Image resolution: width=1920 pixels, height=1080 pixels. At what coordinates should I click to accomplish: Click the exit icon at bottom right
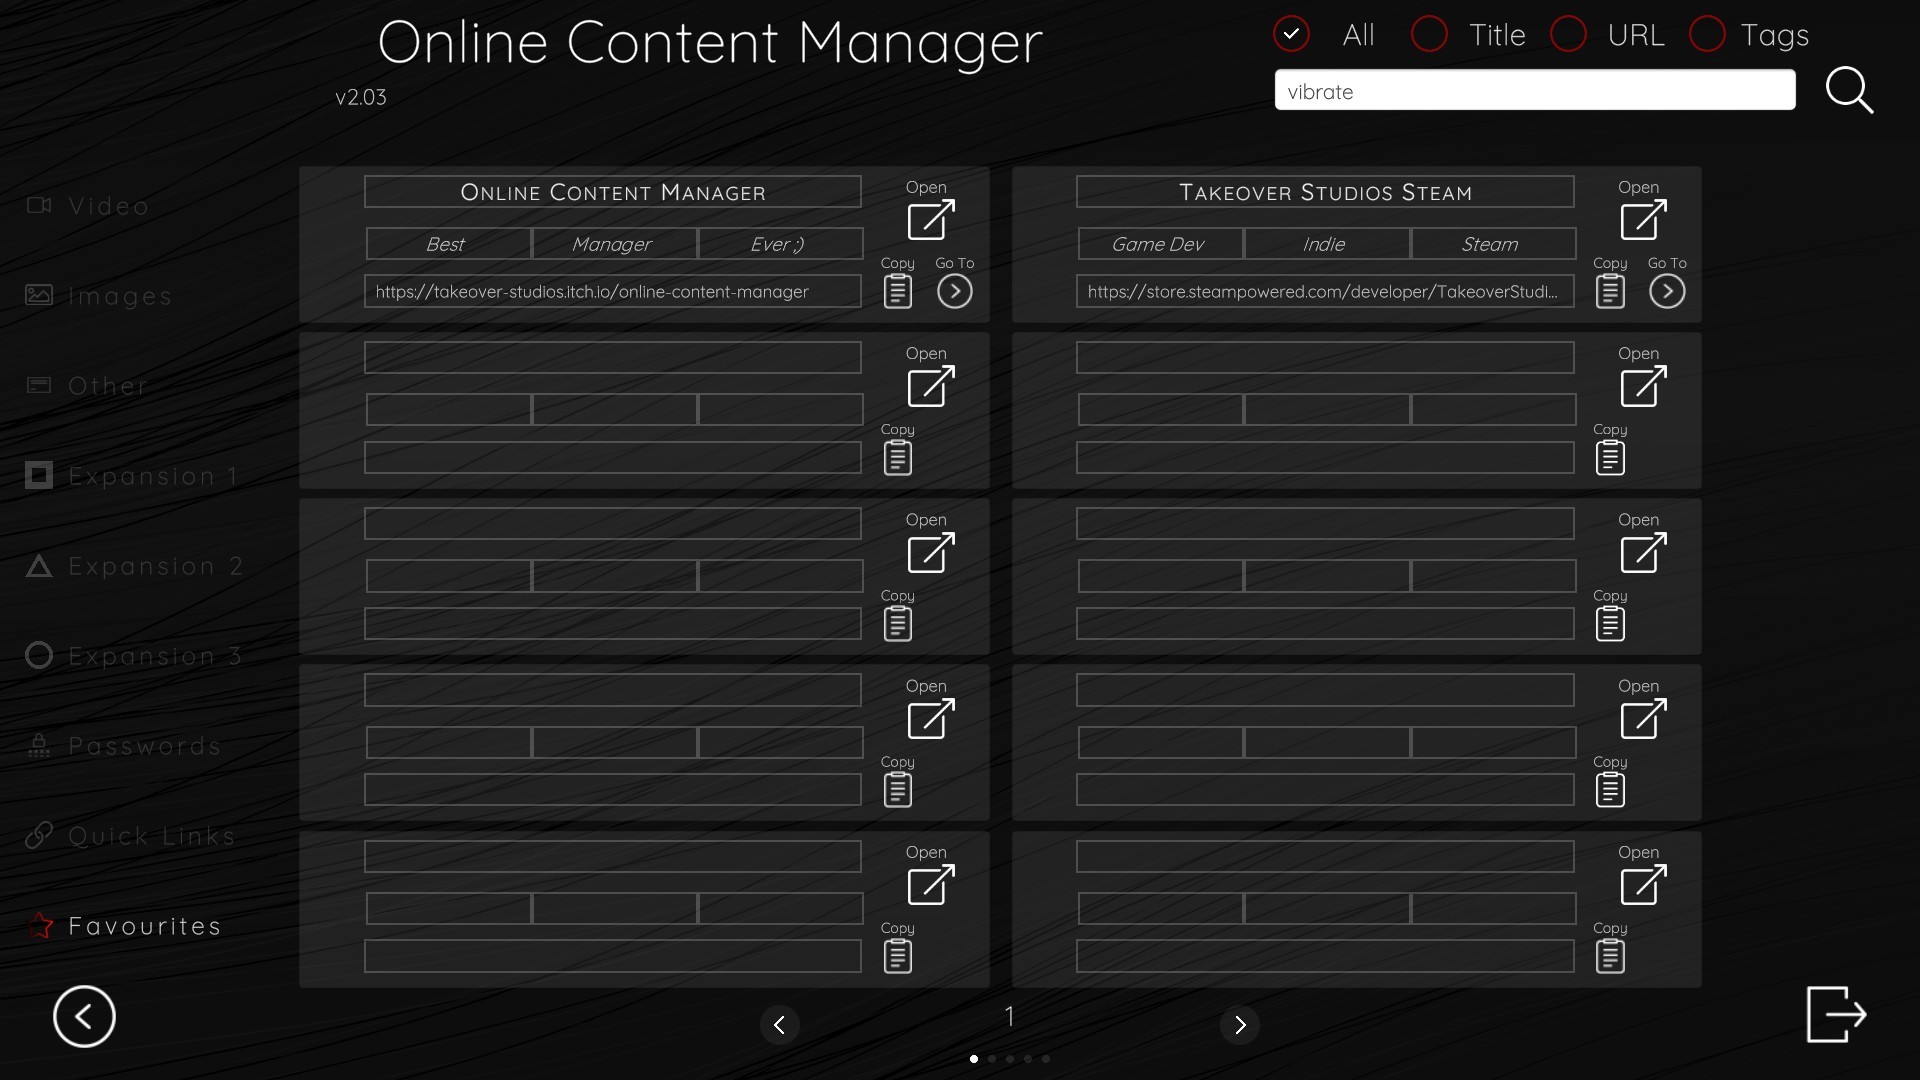coord(1837,1014)
